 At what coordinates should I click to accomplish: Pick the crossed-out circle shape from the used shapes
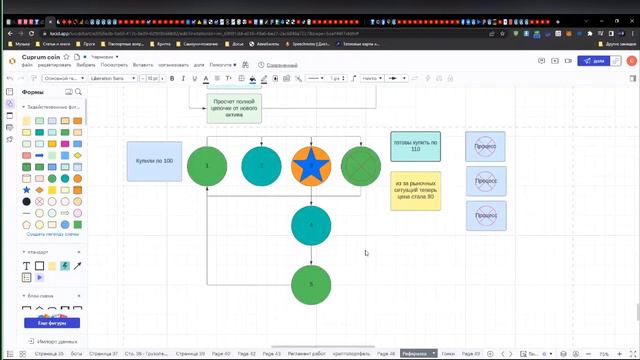39,202
